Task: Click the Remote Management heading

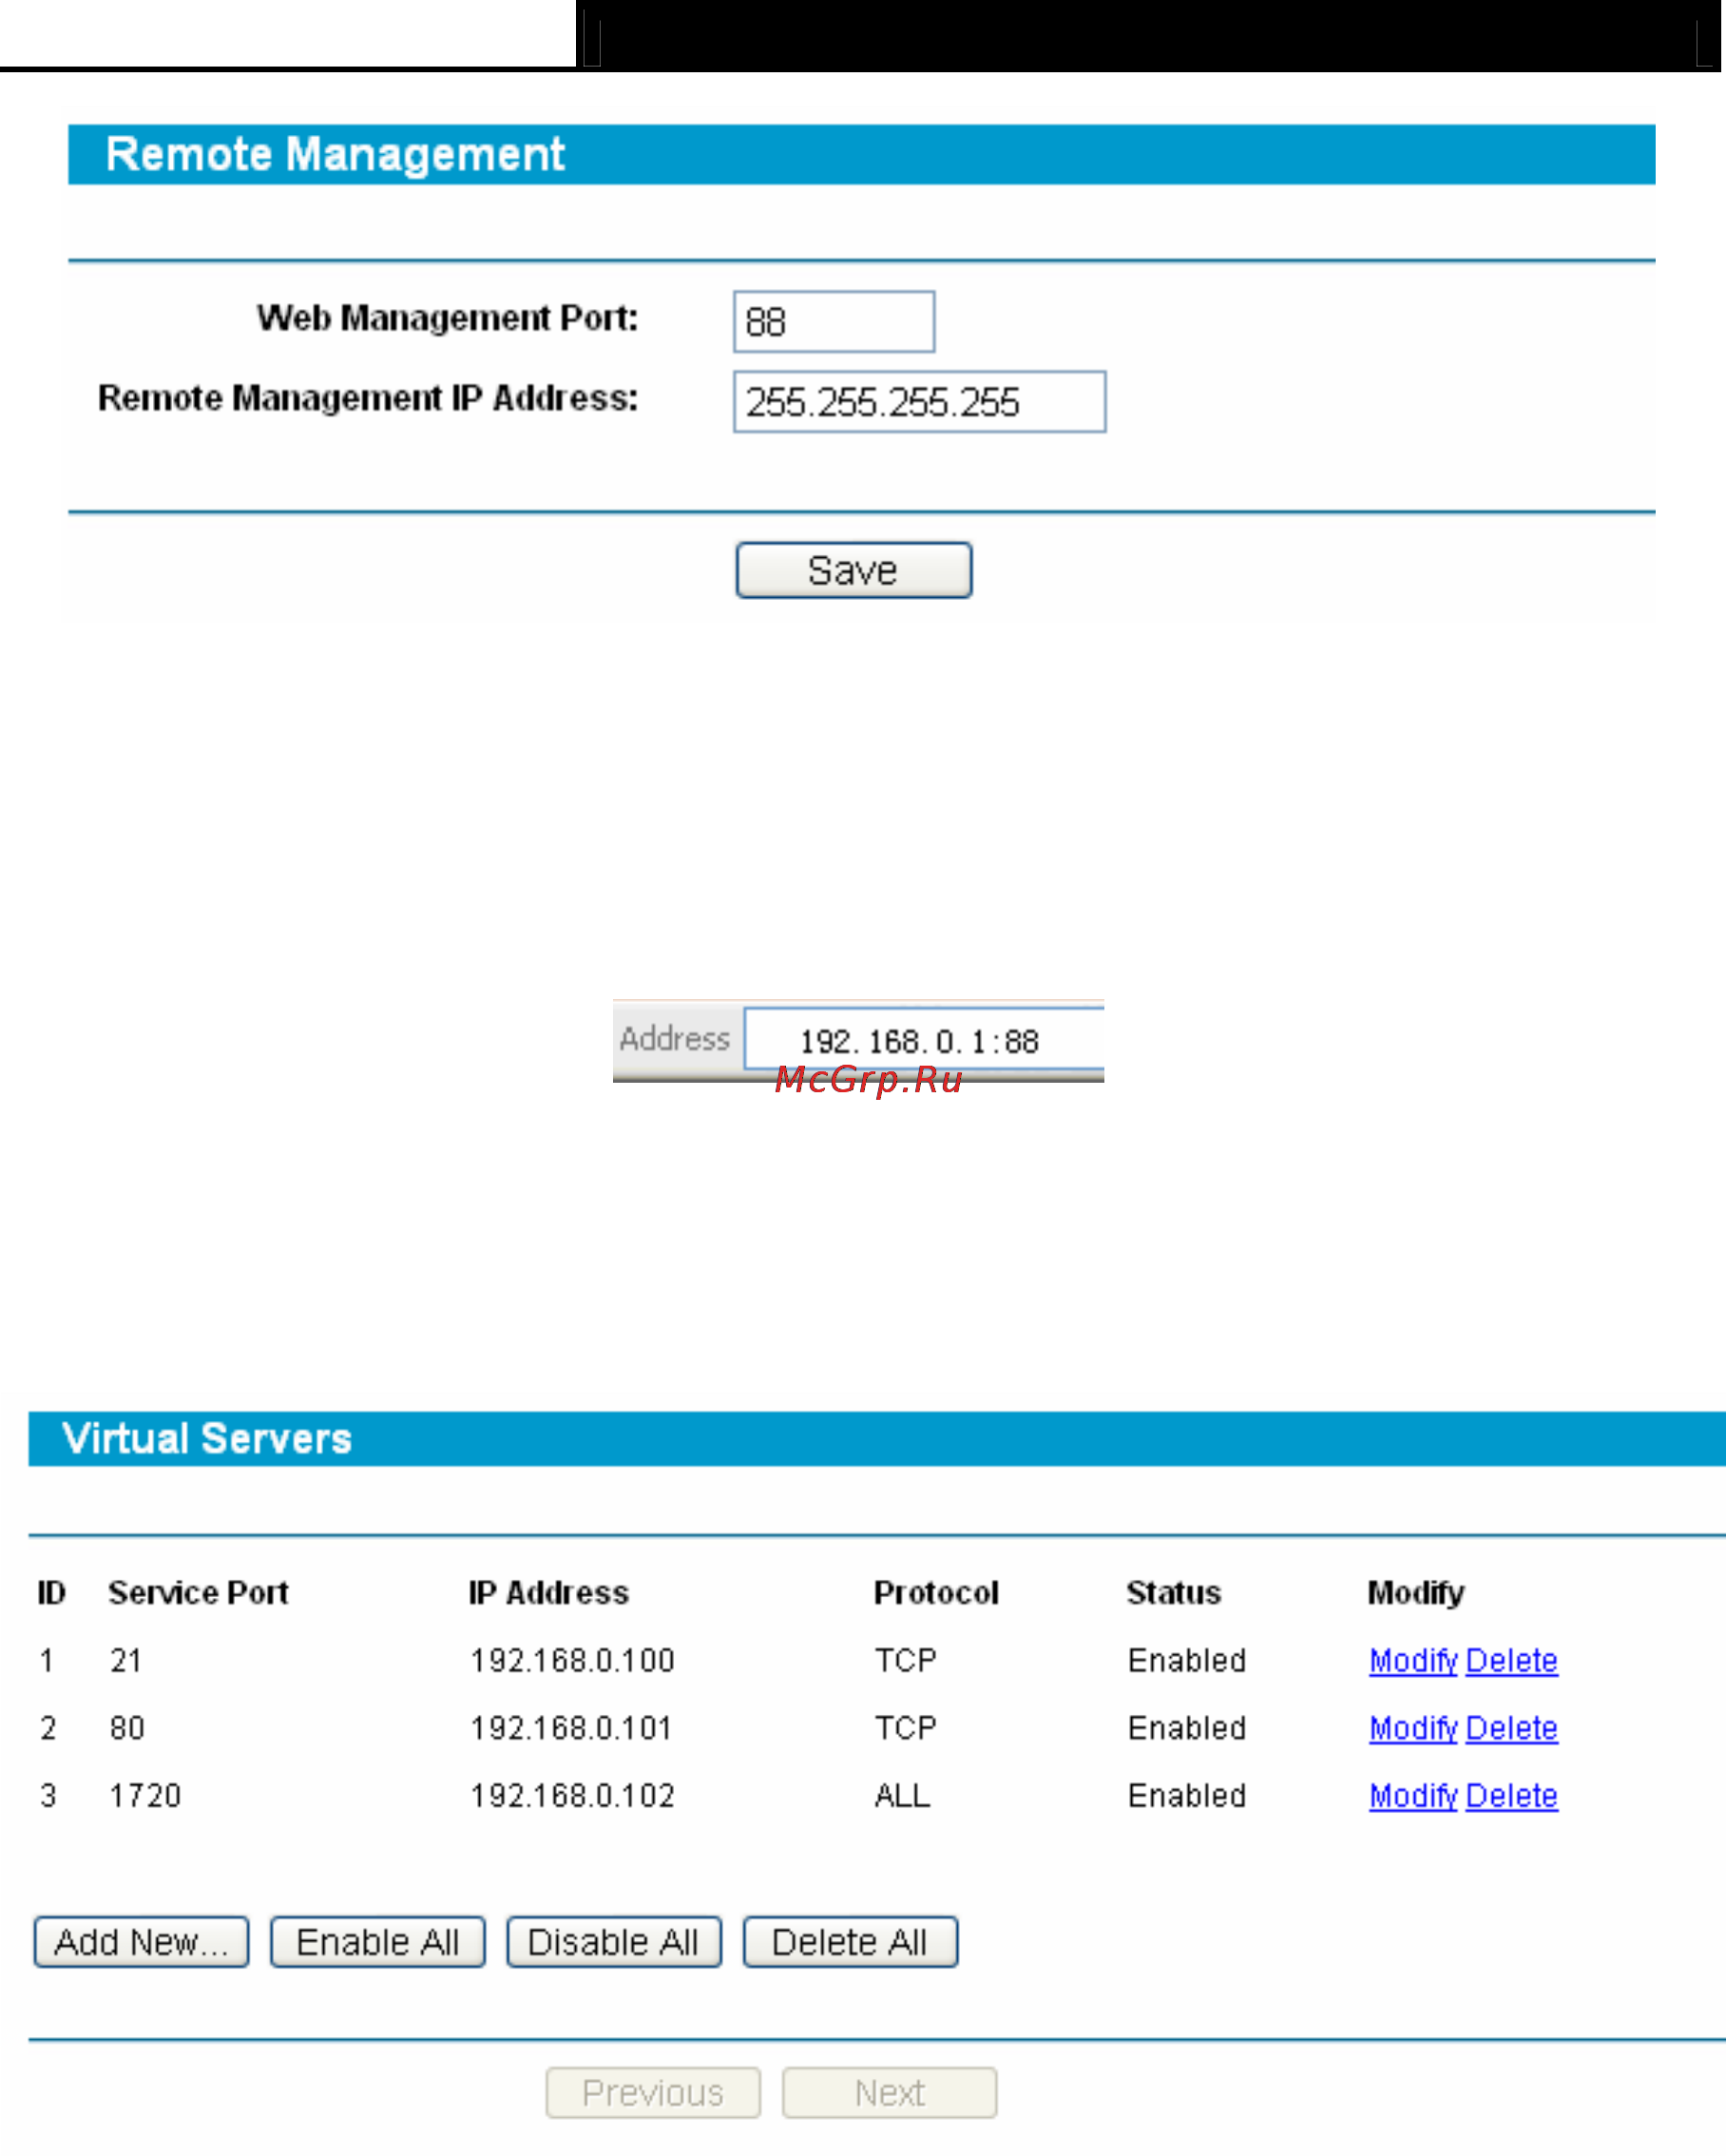Action: 335,154
